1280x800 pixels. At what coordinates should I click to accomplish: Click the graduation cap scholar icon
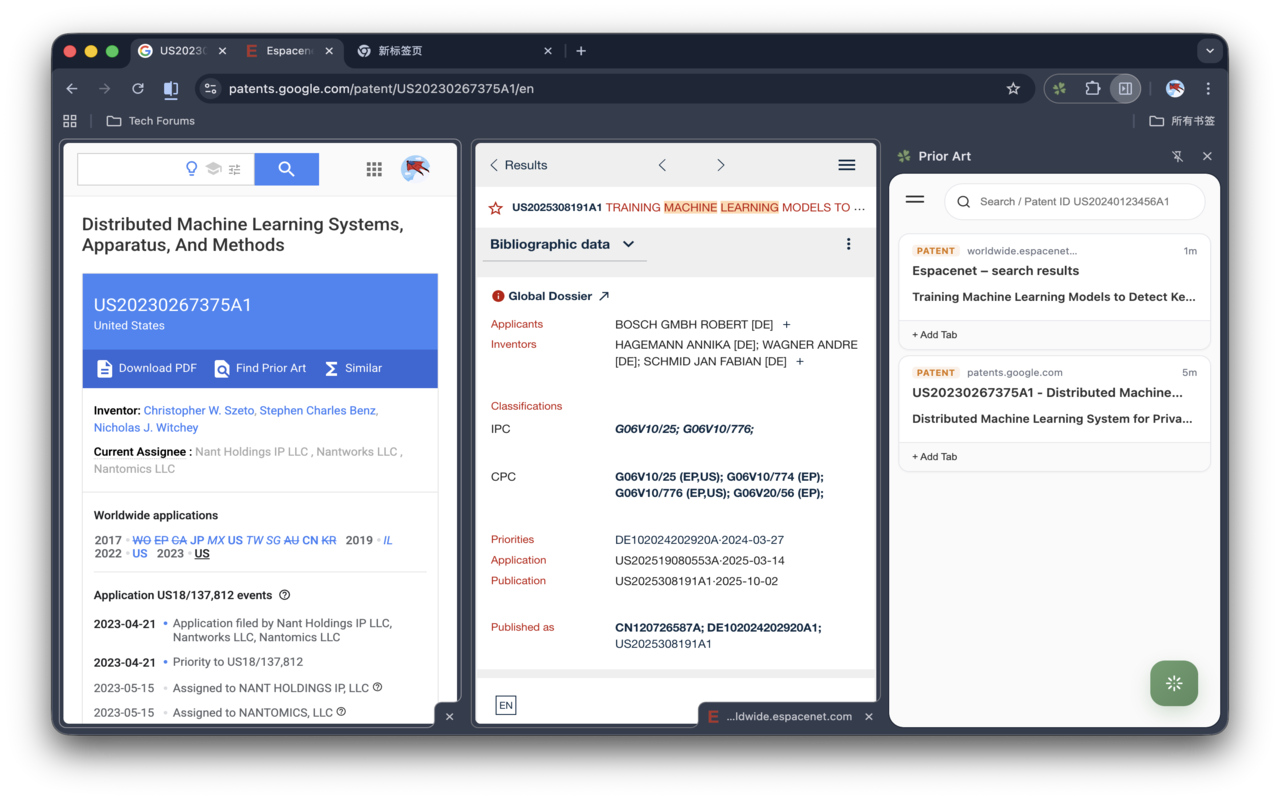(213, 169)
